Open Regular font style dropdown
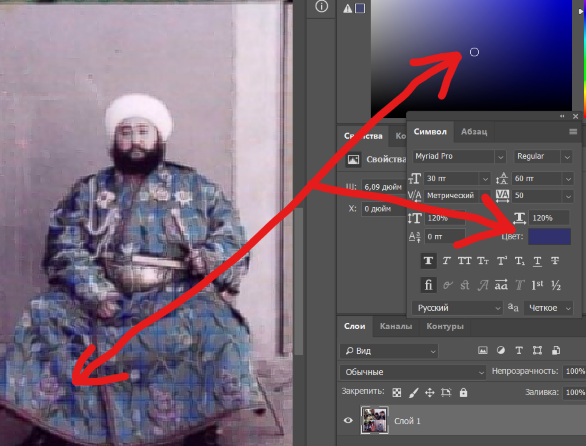Image resolution: width=586 pixels, height=446 pixels. [567, 157]
